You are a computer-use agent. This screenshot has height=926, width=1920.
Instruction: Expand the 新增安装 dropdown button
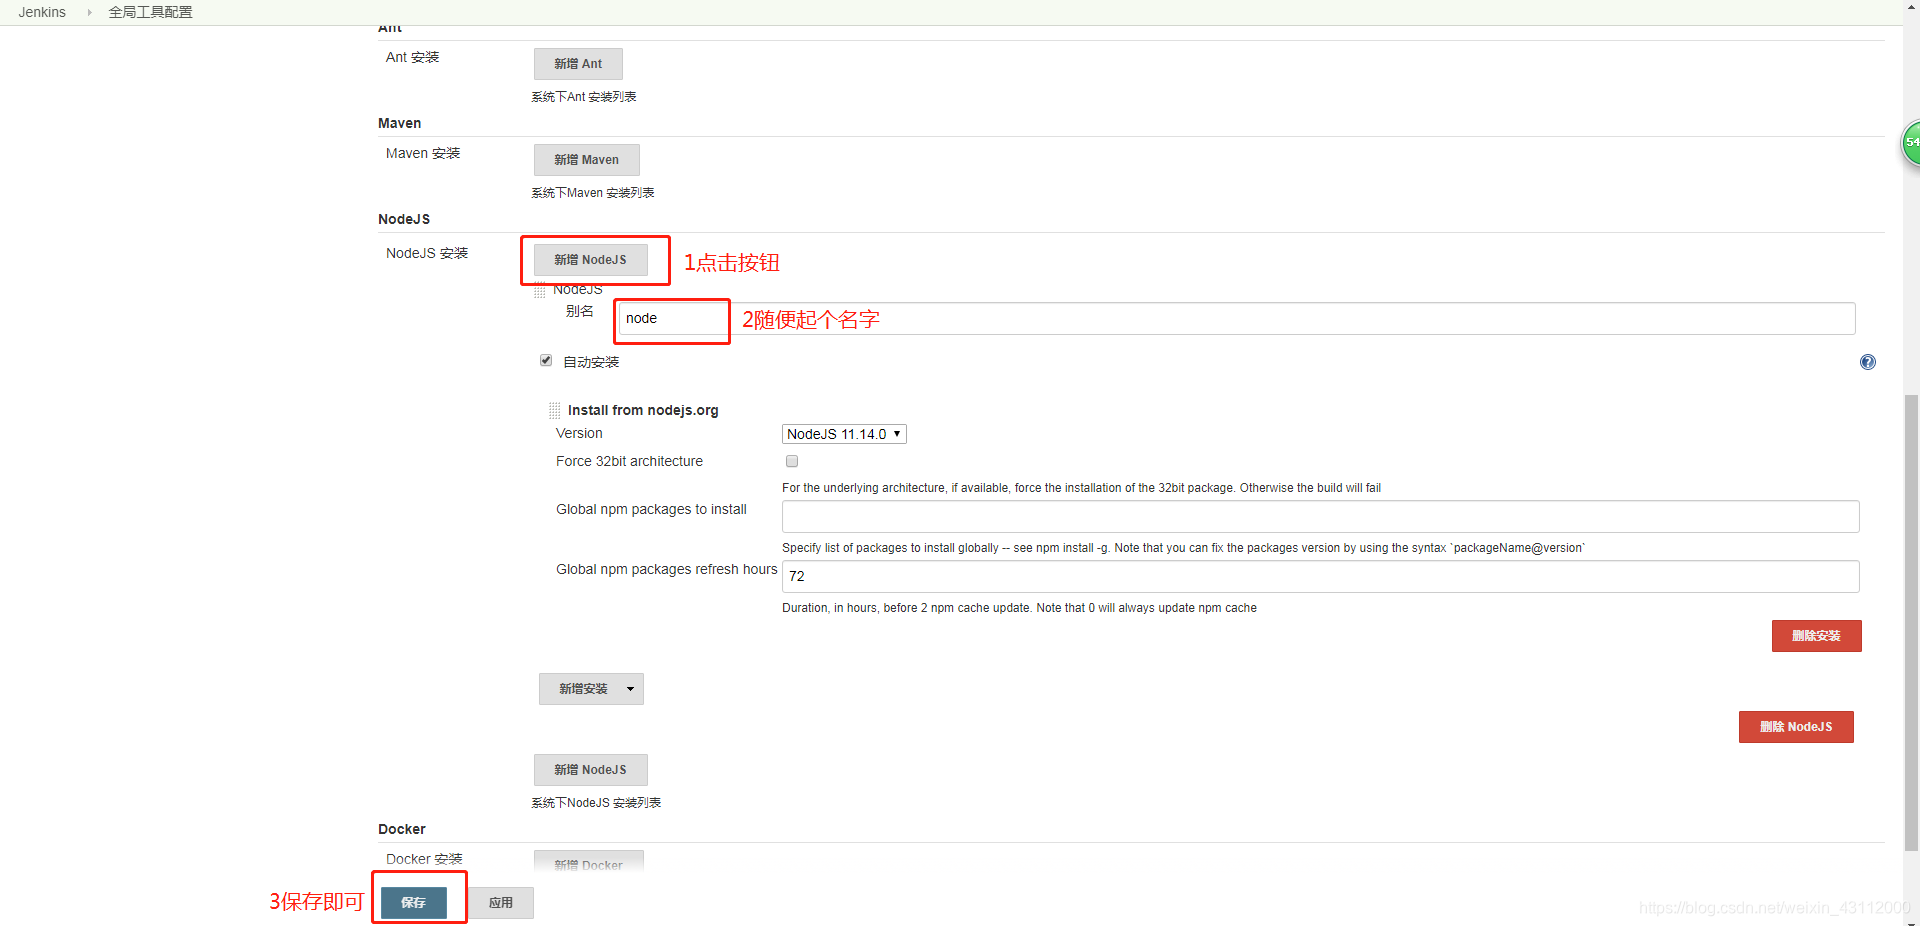[591, 689]
